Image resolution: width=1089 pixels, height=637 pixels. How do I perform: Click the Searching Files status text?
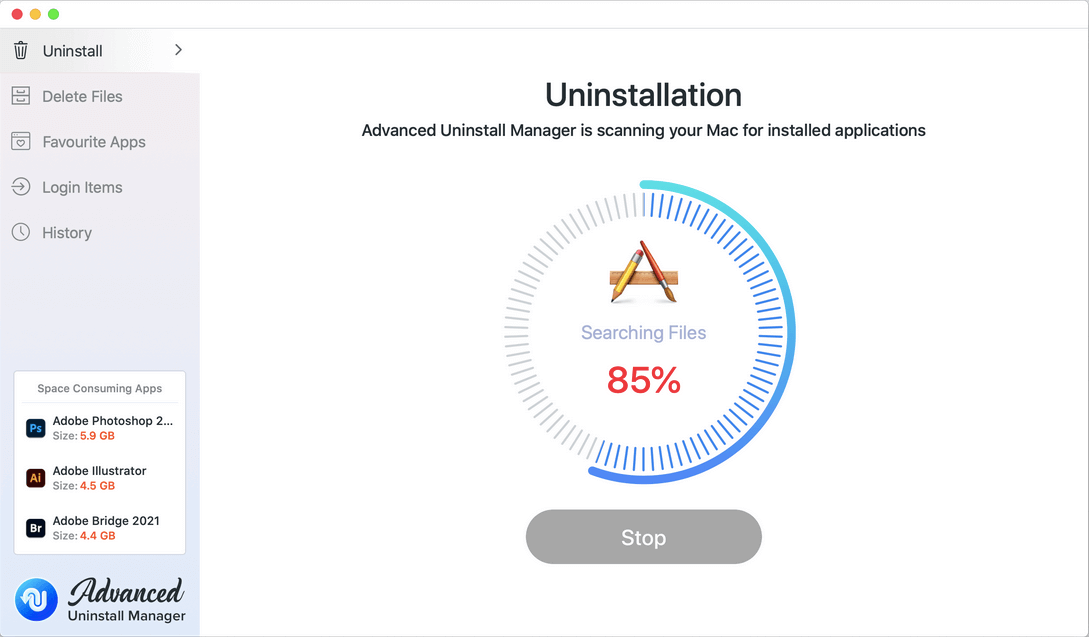pyautogui.click(x=643, y=333)
